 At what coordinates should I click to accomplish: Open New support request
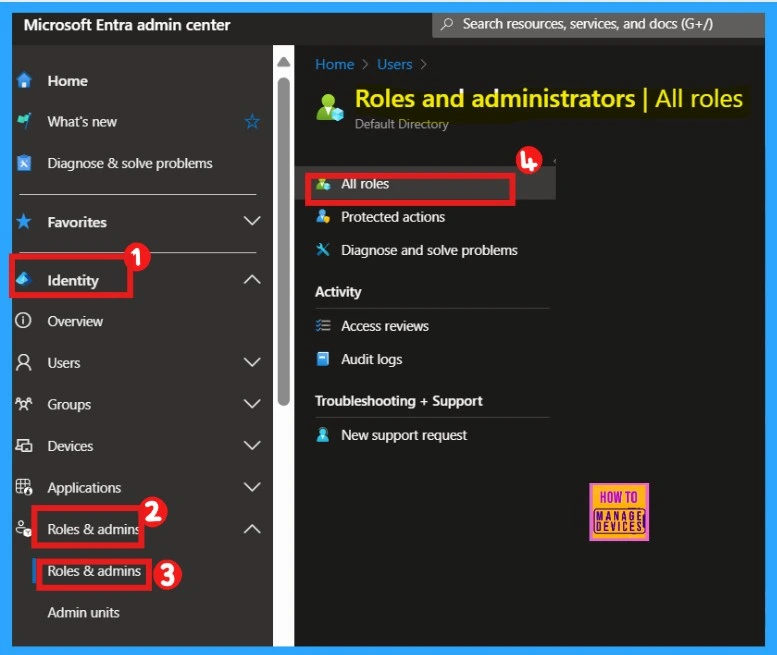[404, 435]
